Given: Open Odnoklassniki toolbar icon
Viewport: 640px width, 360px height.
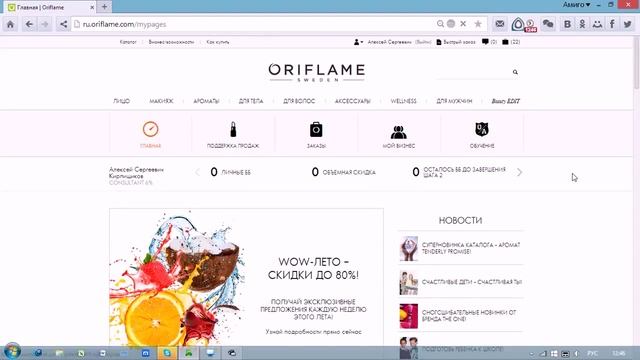Looking at the screenshot, I should tap(582, 24).
